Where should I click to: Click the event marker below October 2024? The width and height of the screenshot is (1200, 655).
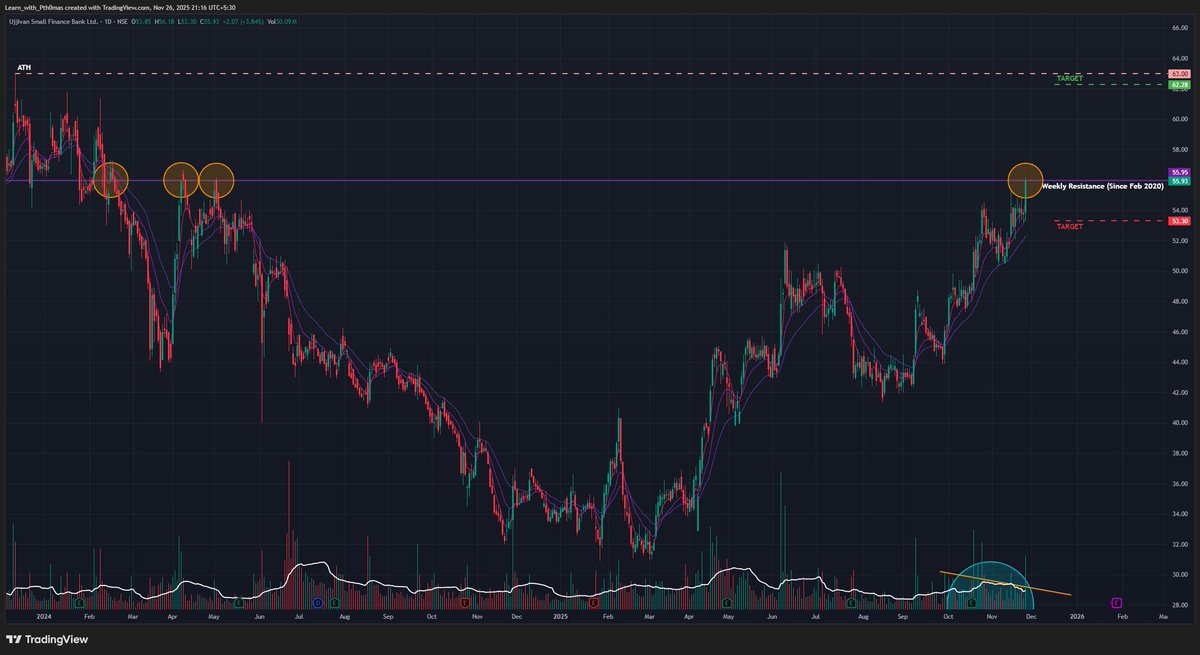tap(464, 604)
